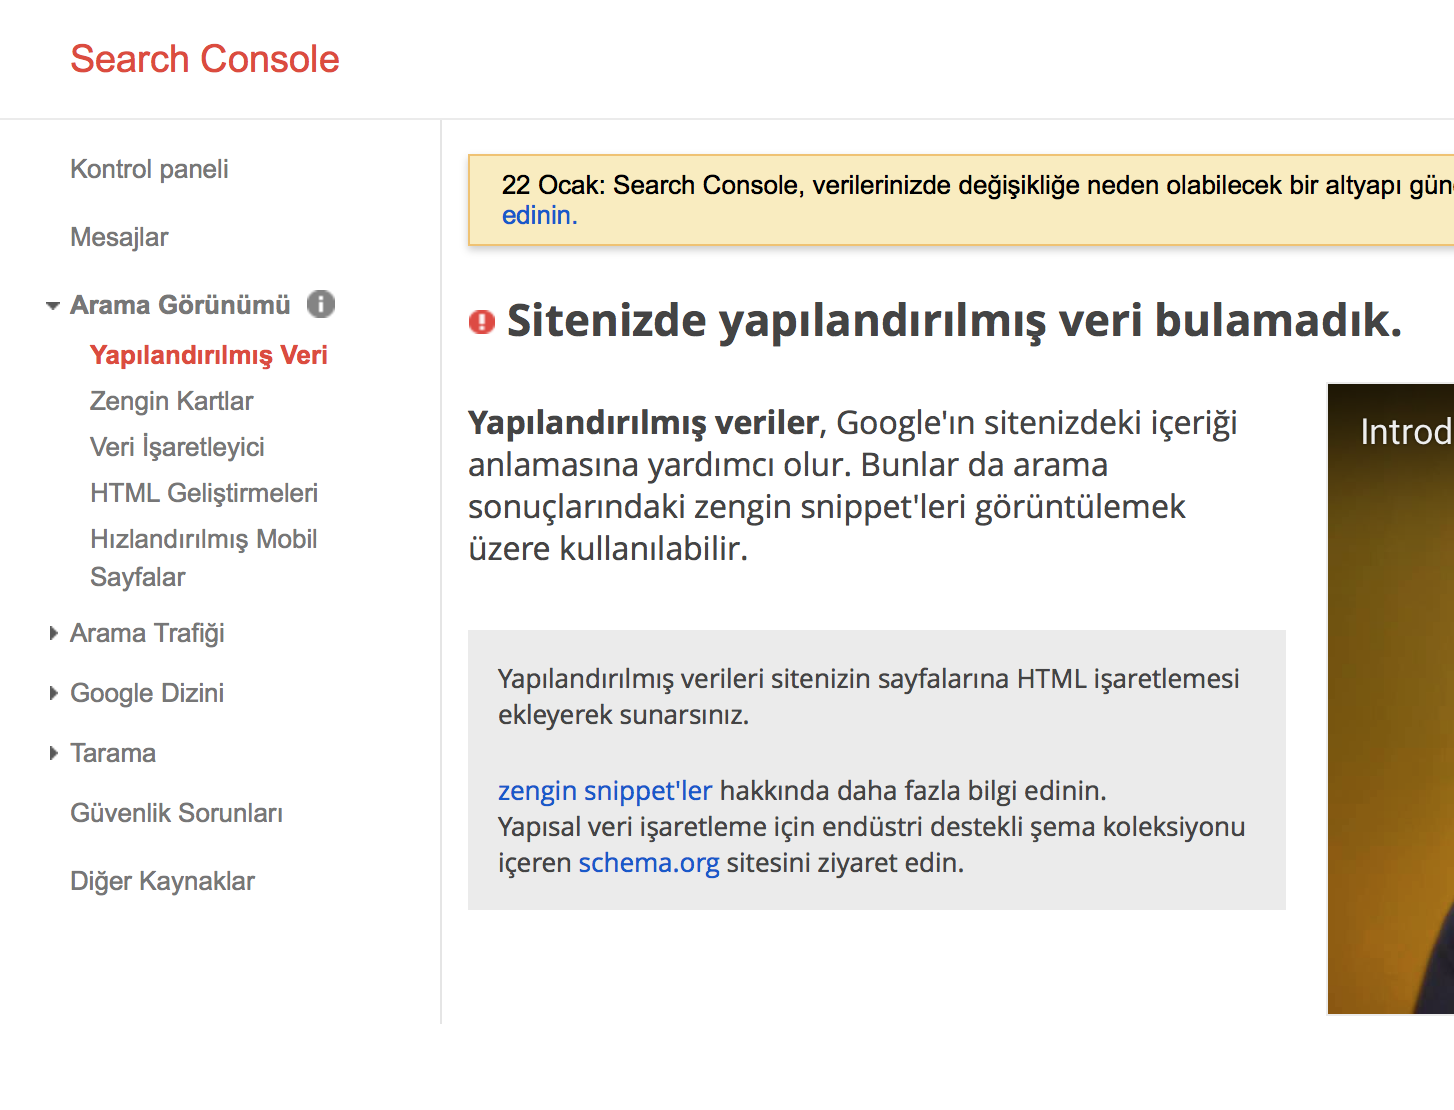
Task: Select the Arama Görünümü menu heading
Action: click(x=180, y=305)
